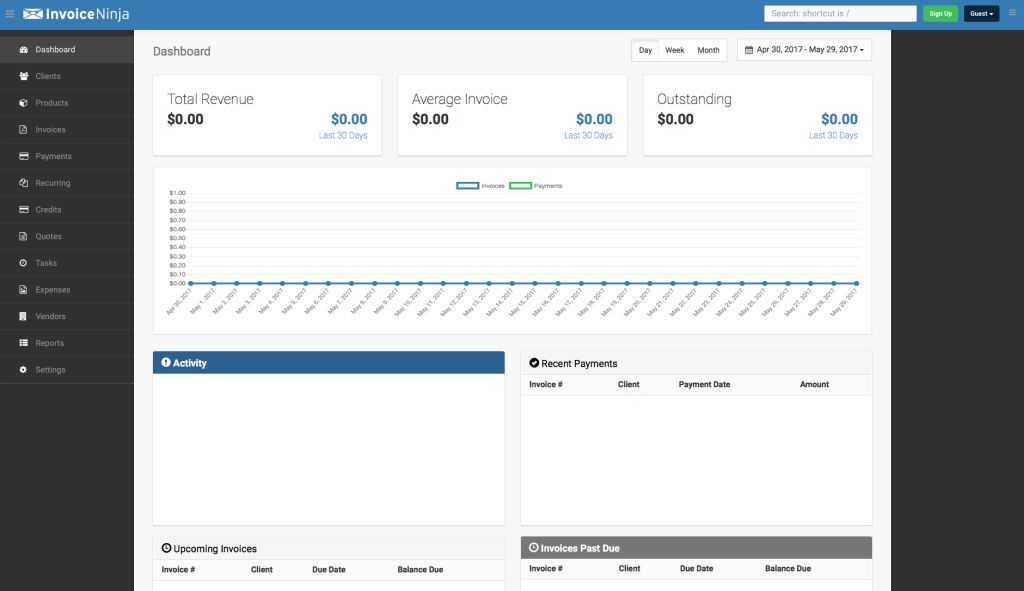Go to Vendors in the sidebar

[67, 317]
